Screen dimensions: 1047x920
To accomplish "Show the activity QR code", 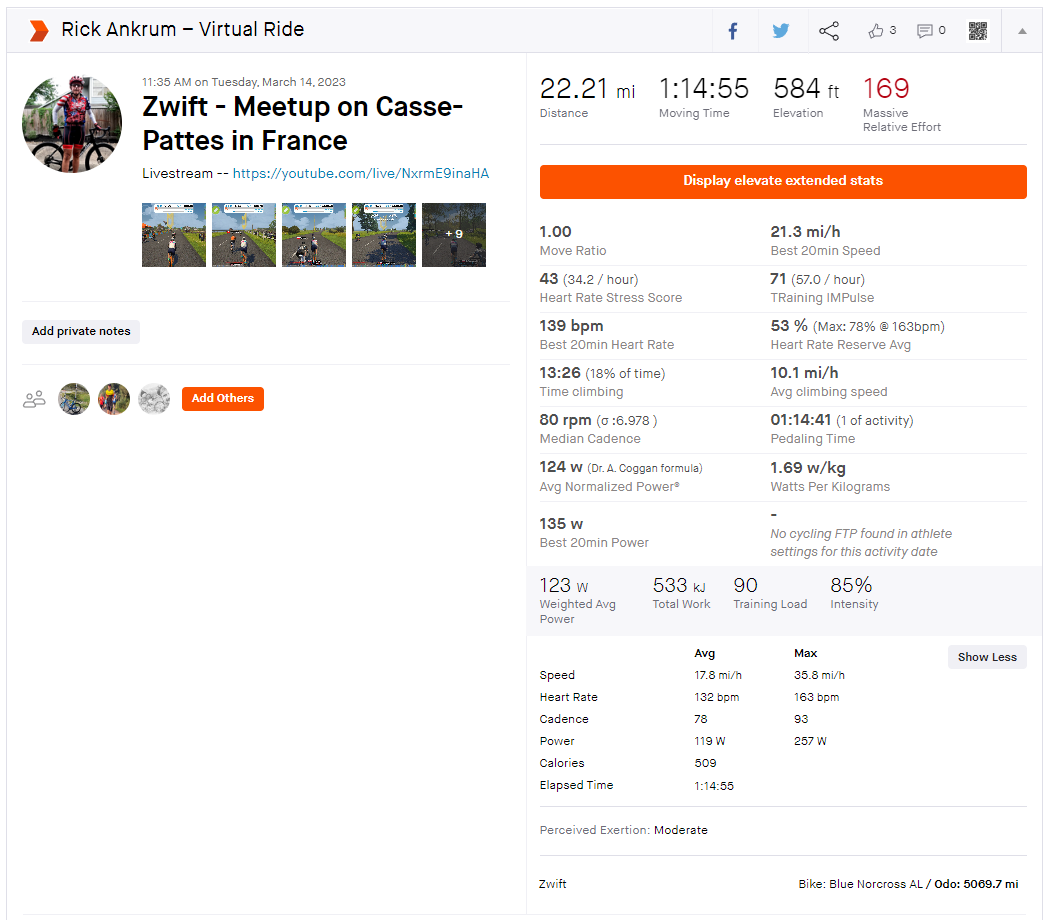I will pos(978,31).
